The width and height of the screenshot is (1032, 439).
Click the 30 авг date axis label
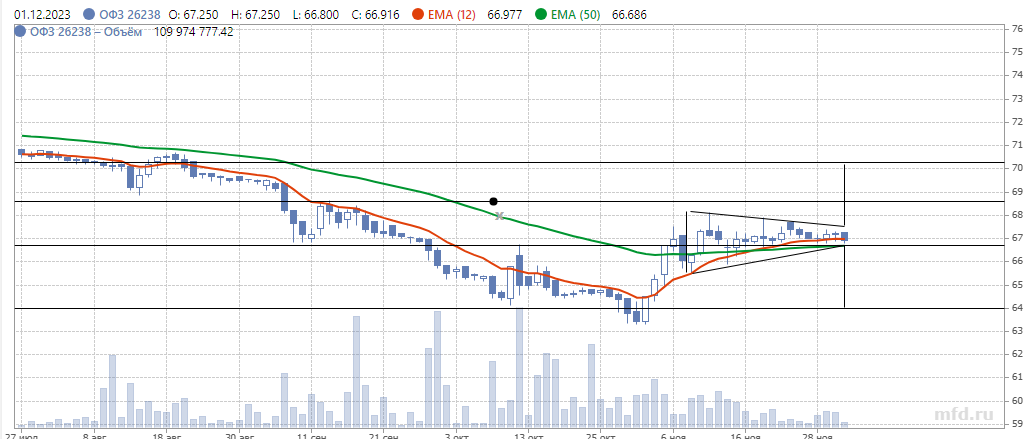[x=240, y=435]
